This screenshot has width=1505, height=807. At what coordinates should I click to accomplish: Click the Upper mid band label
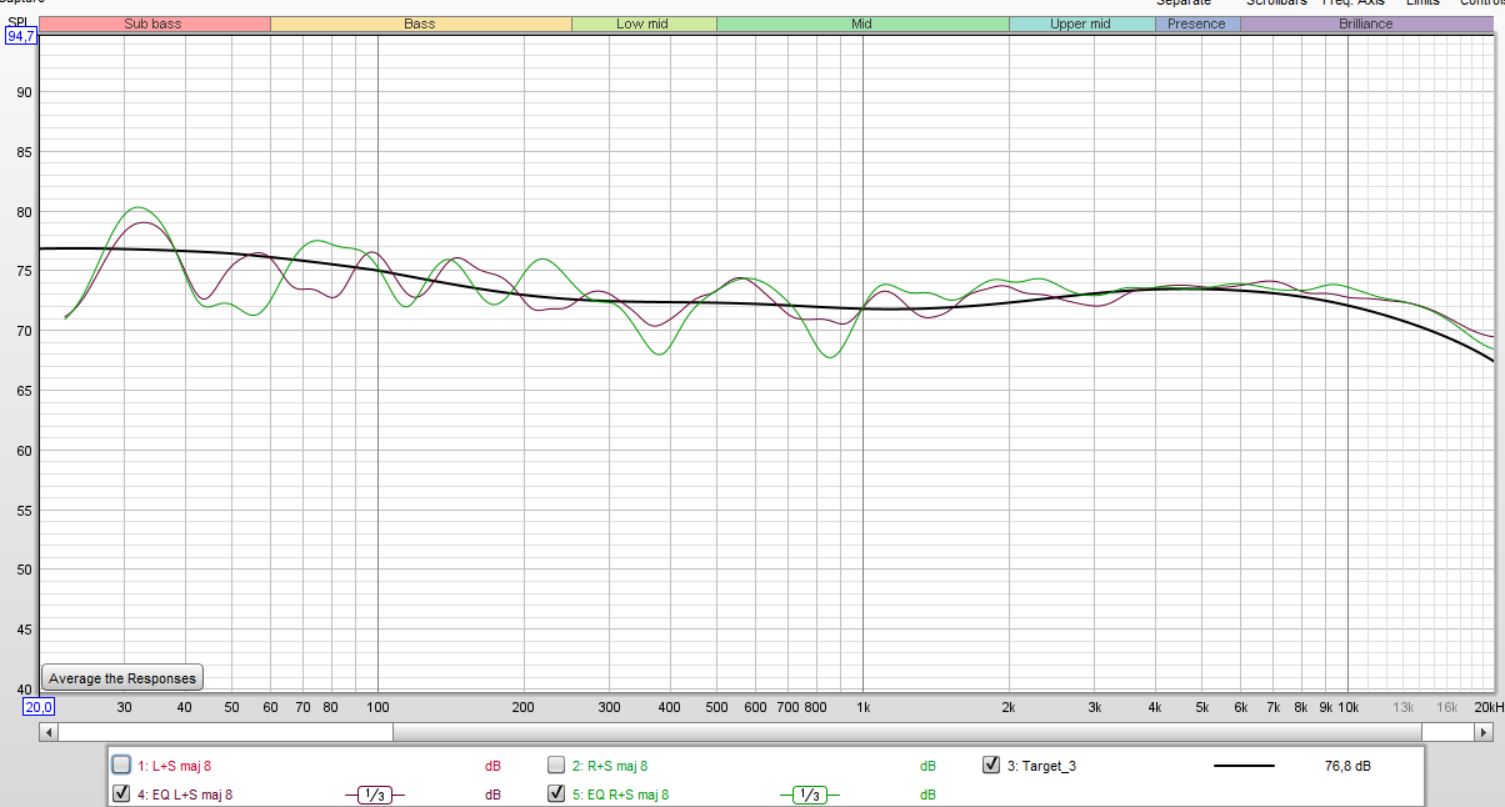pyautogui.click(x=1081, y=24)
